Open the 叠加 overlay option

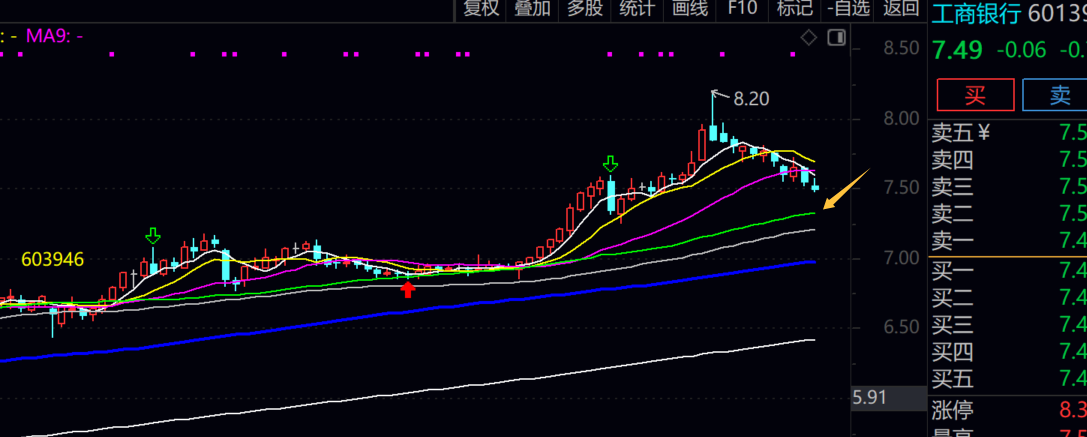pyautogui.click(x=532, y=9)
